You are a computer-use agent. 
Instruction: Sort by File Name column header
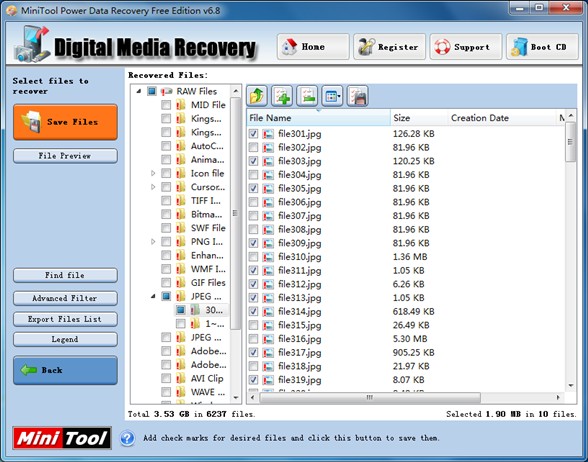pyautogui.click(x=318, y=118)
